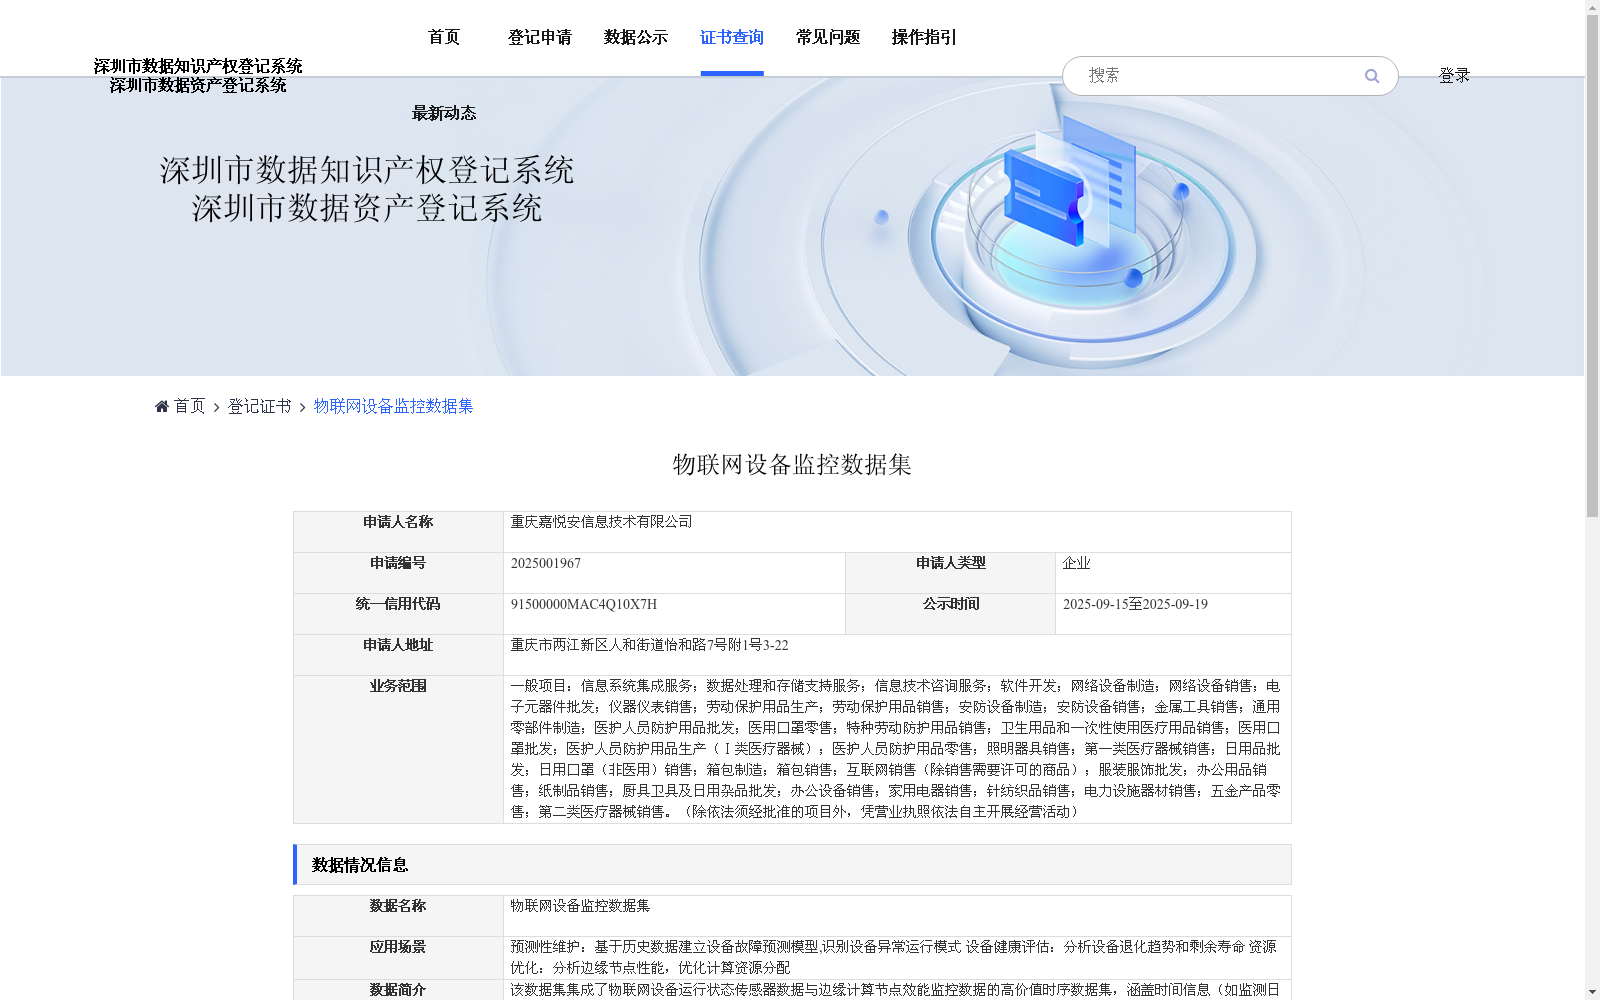The width and height of the screenshot is (1600, 1000).
Task: Click 物联网设备监控数据集 breadcrumb item
Action: 394,406
